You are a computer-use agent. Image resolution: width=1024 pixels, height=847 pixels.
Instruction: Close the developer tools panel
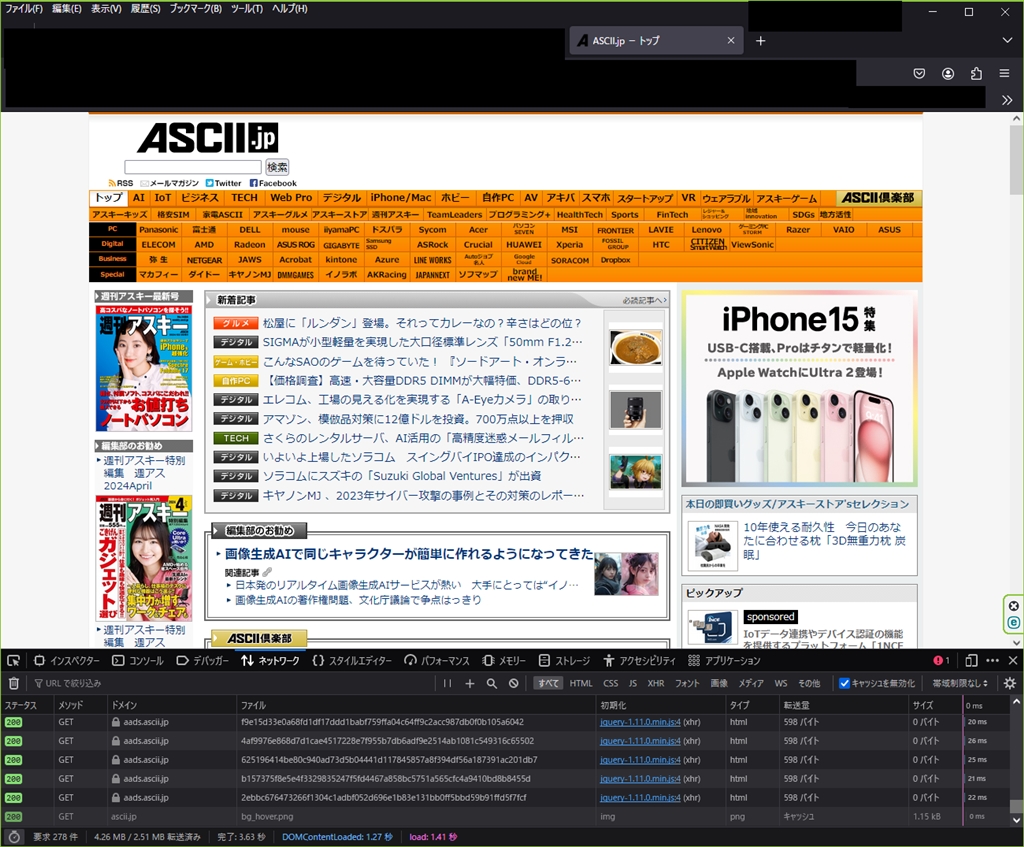pyautogui.click(x=1013, y=661)
